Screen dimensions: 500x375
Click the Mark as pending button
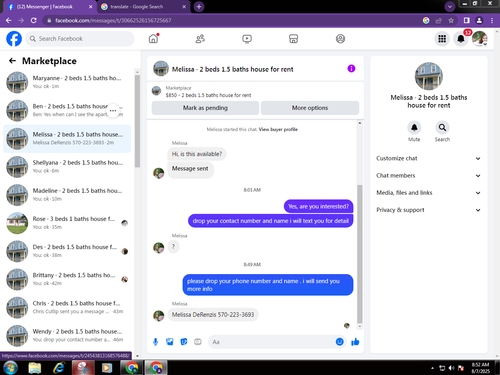(x=205, y=108)
